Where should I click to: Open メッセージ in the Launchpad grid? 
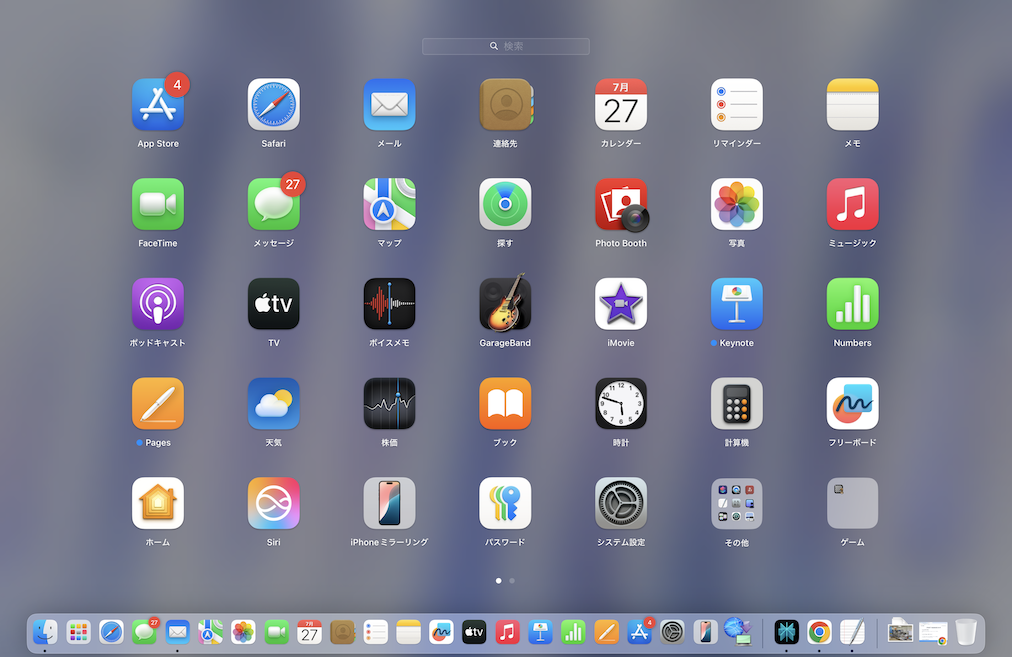[274, 204]
